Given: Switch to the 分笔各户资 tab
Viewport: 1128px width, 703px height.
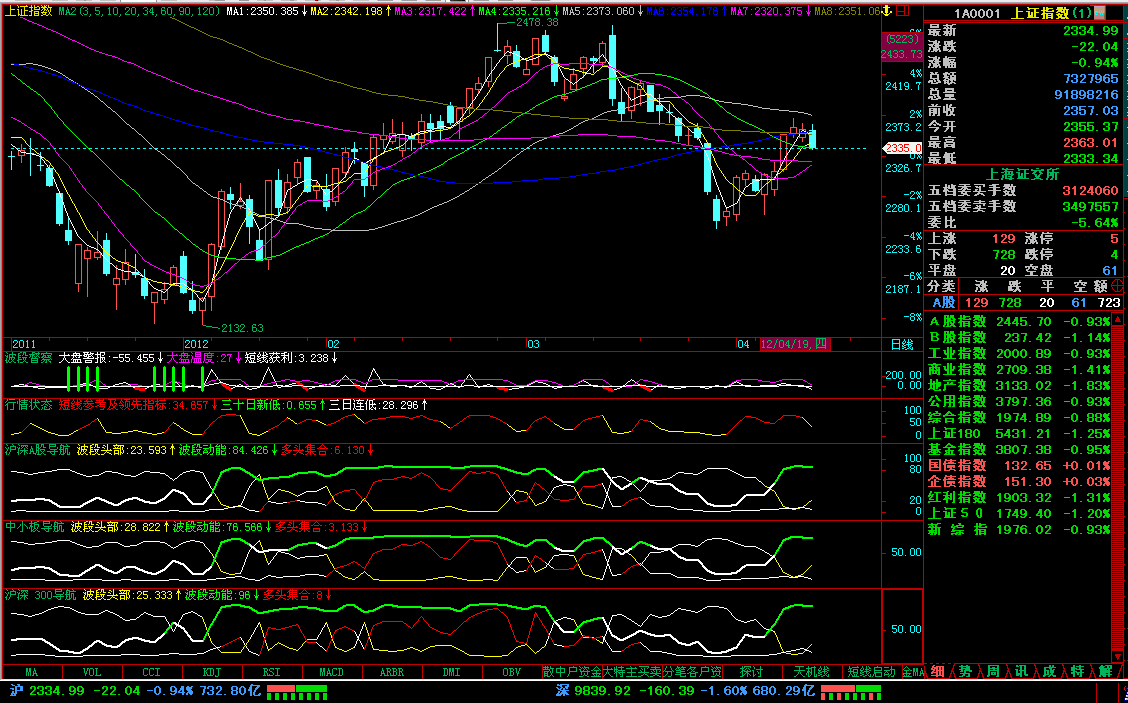Looking at the screenshot, I should [x=692, y=672].
